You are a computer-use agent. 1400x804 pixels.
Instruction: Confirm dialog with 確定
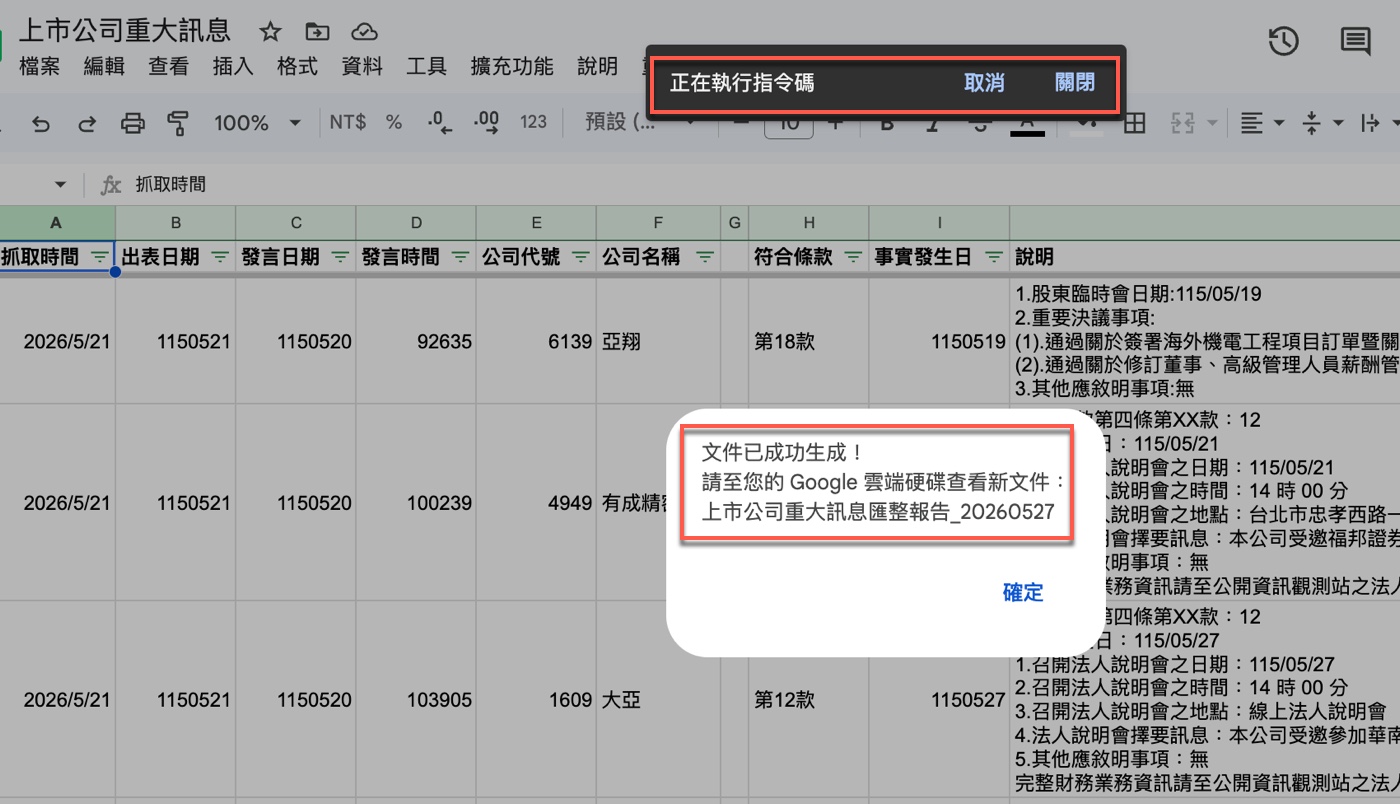[1023, 593]
